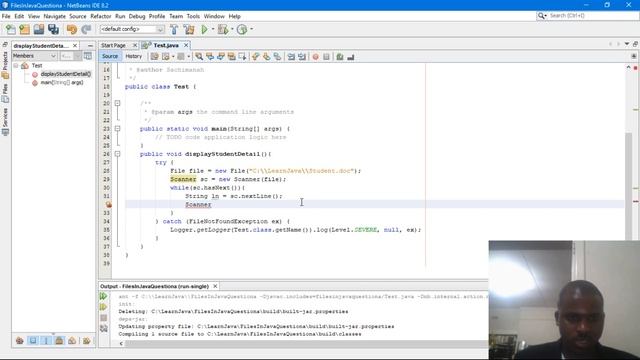Image resolution: width=640 pixels, height=360 pixels.
Task: Collapse displayStudentDetail fold at line 26
Action: [118, 154]
